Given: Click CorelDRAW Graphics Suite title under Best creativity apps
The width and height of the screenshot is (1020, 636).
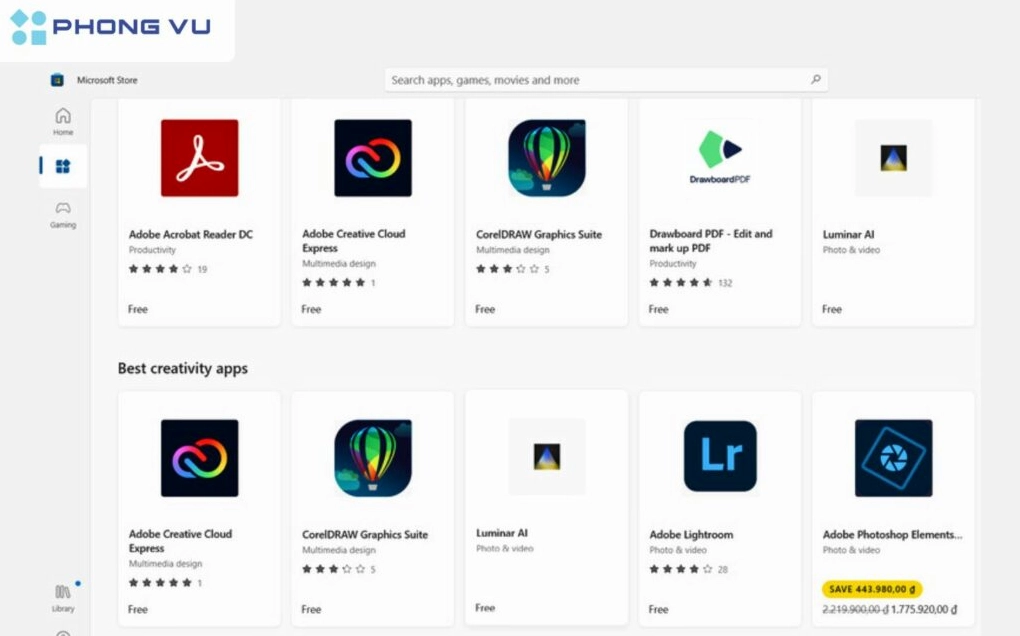Looking at the screenshot, I should (365, 535).
